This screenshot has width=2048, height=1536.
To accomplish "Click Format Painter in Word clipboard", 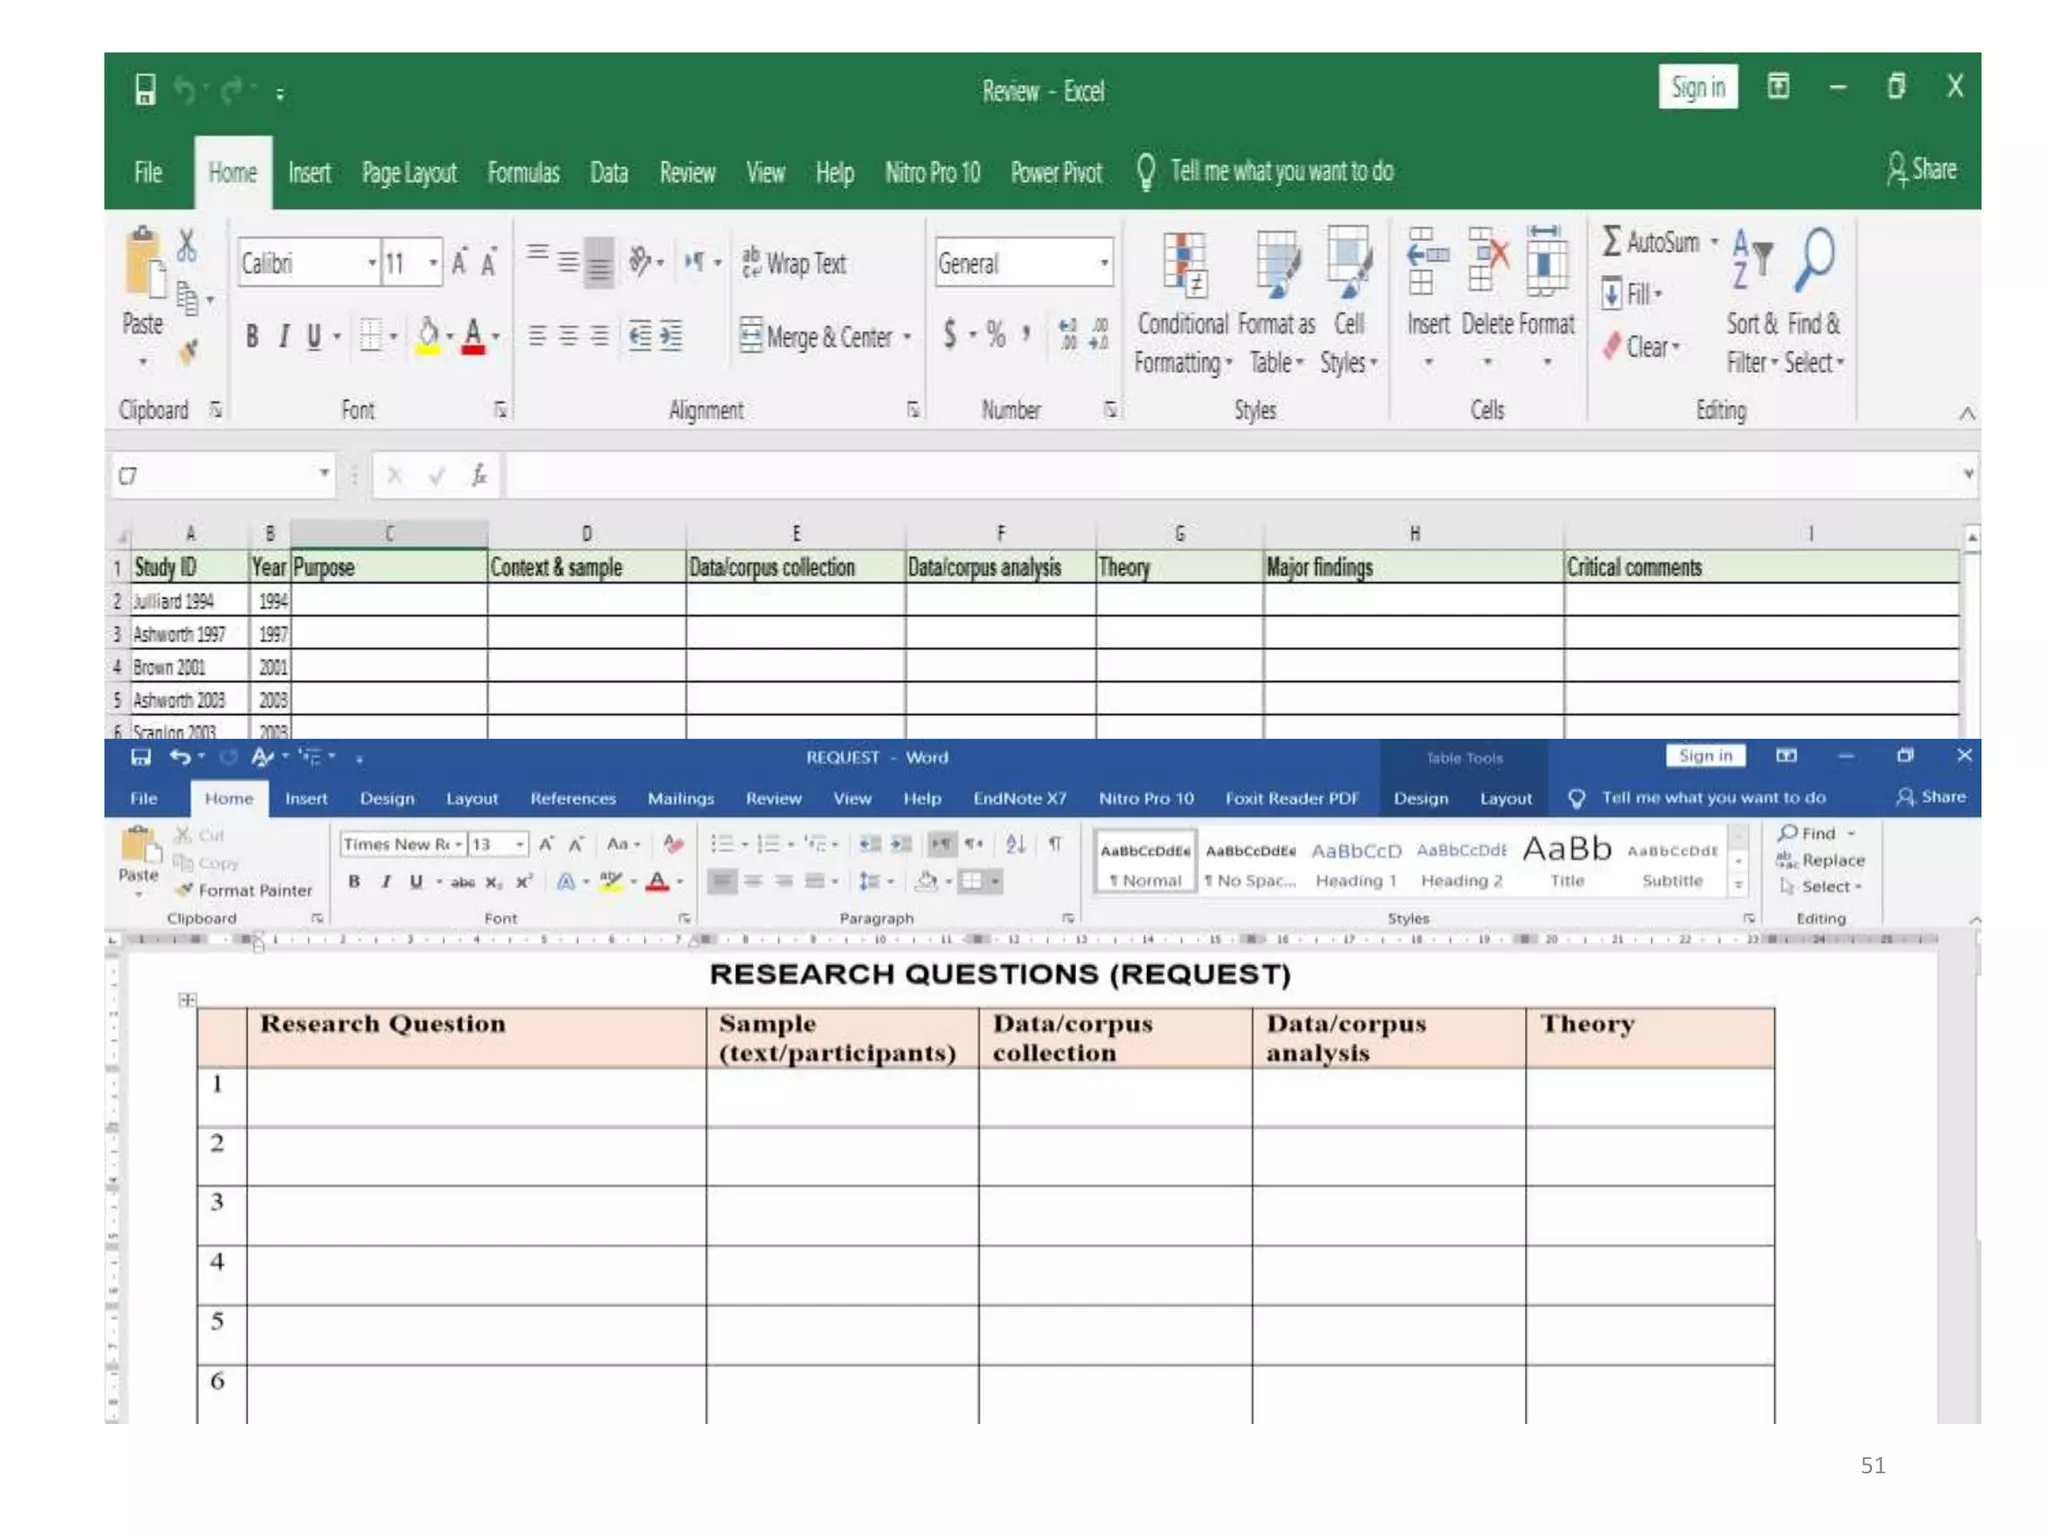I will (x=244, y=890).
